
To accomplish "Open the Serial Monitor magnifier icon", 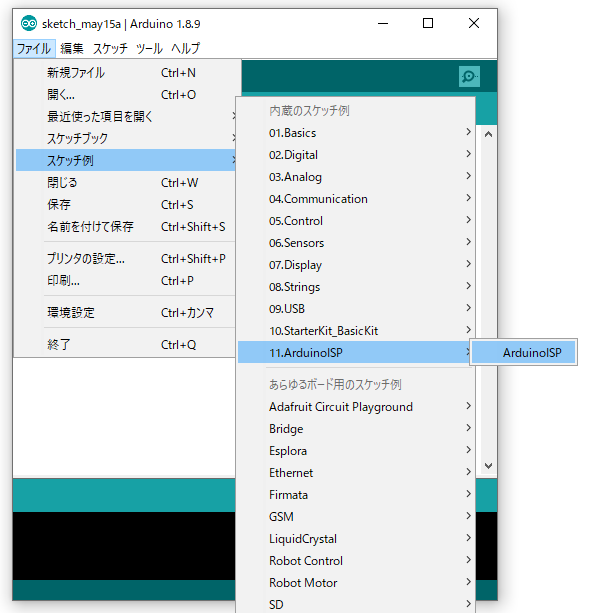I will (x=469, y=76).
